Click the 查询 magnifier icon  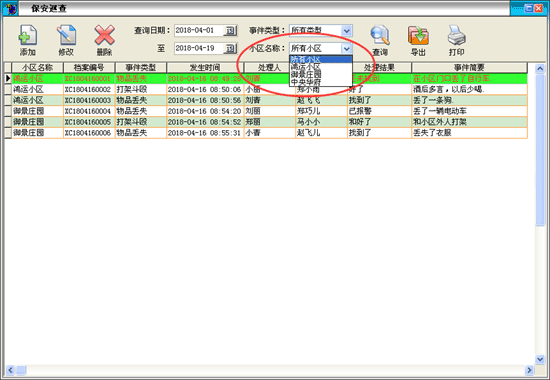380,35
